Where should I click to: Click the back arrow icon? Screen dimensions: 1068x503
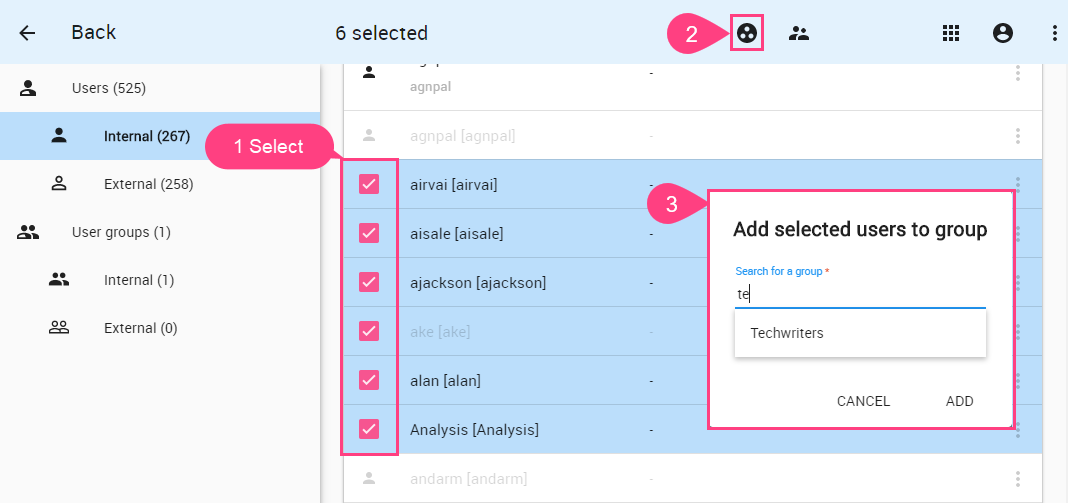27,33
